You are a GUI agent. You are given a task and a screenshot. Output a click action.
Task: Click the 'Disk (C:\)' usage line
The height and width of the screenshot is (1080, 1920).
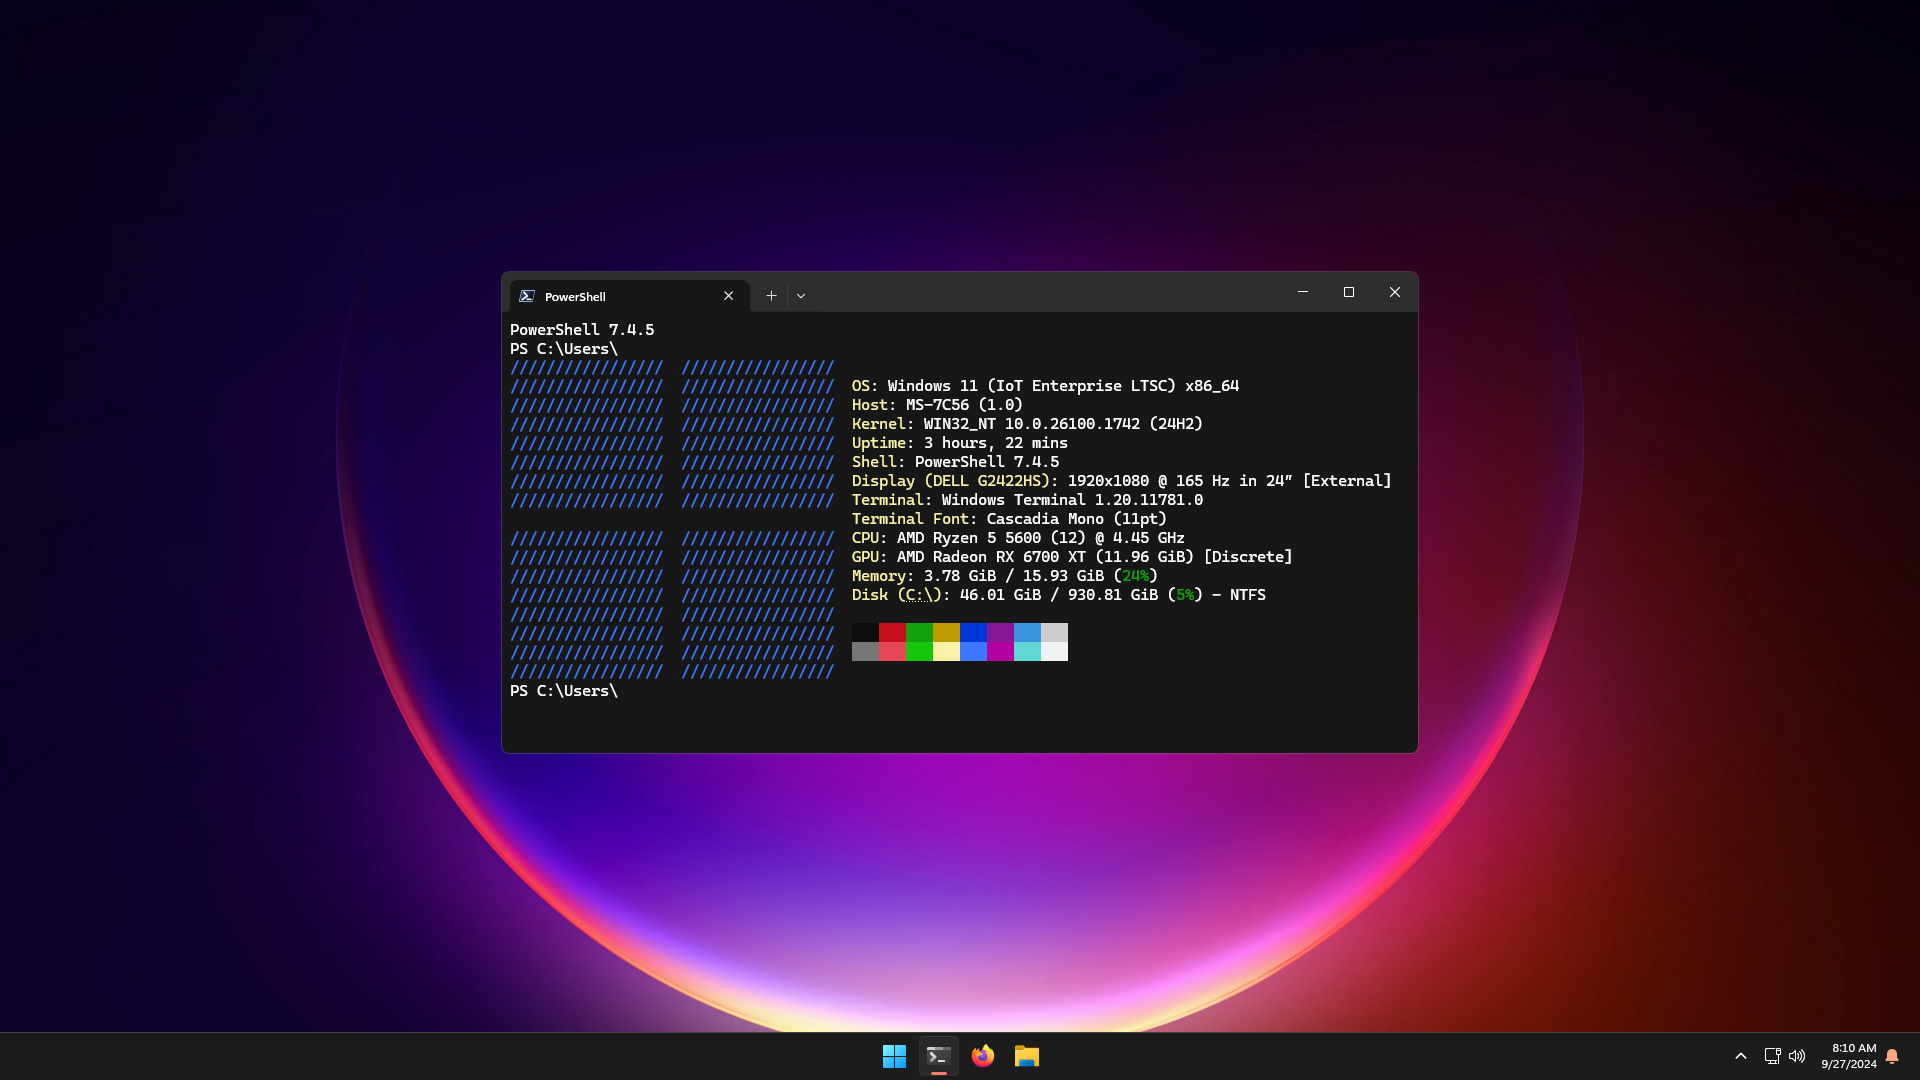pyautogui.click(x=1059, y=595)
